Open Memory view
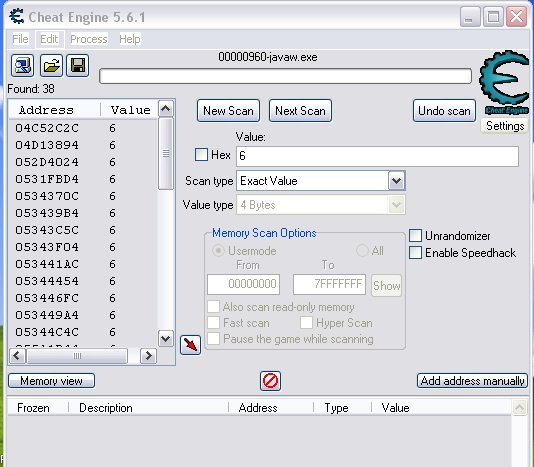The image size is (534, 467). [51, 381]
